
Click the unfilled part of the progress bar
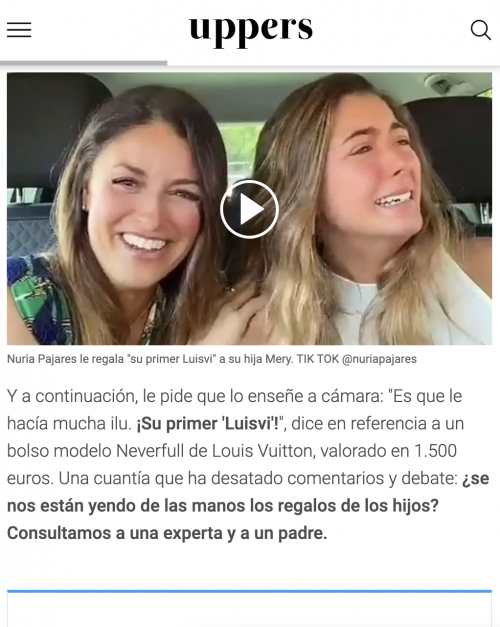334,63
